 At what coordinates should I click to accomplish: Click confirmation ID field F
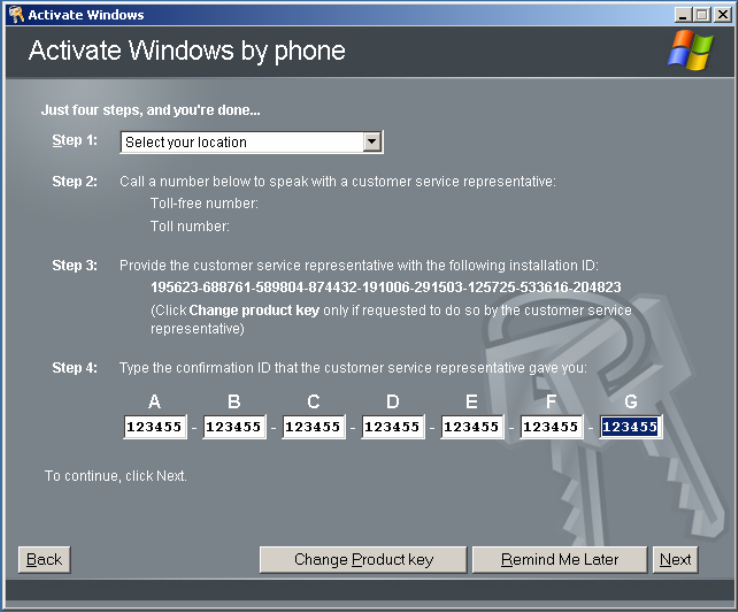(552, 427)
